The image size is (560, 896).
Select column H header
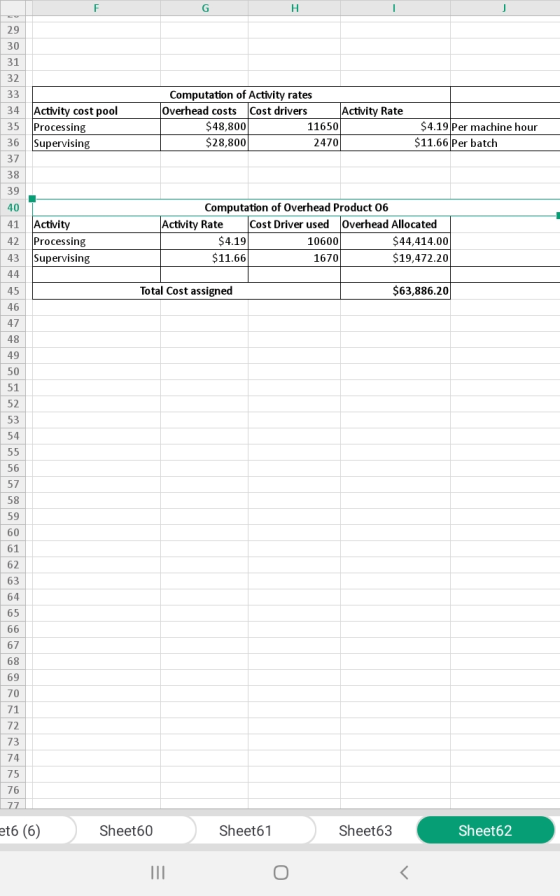pos(294,8)
